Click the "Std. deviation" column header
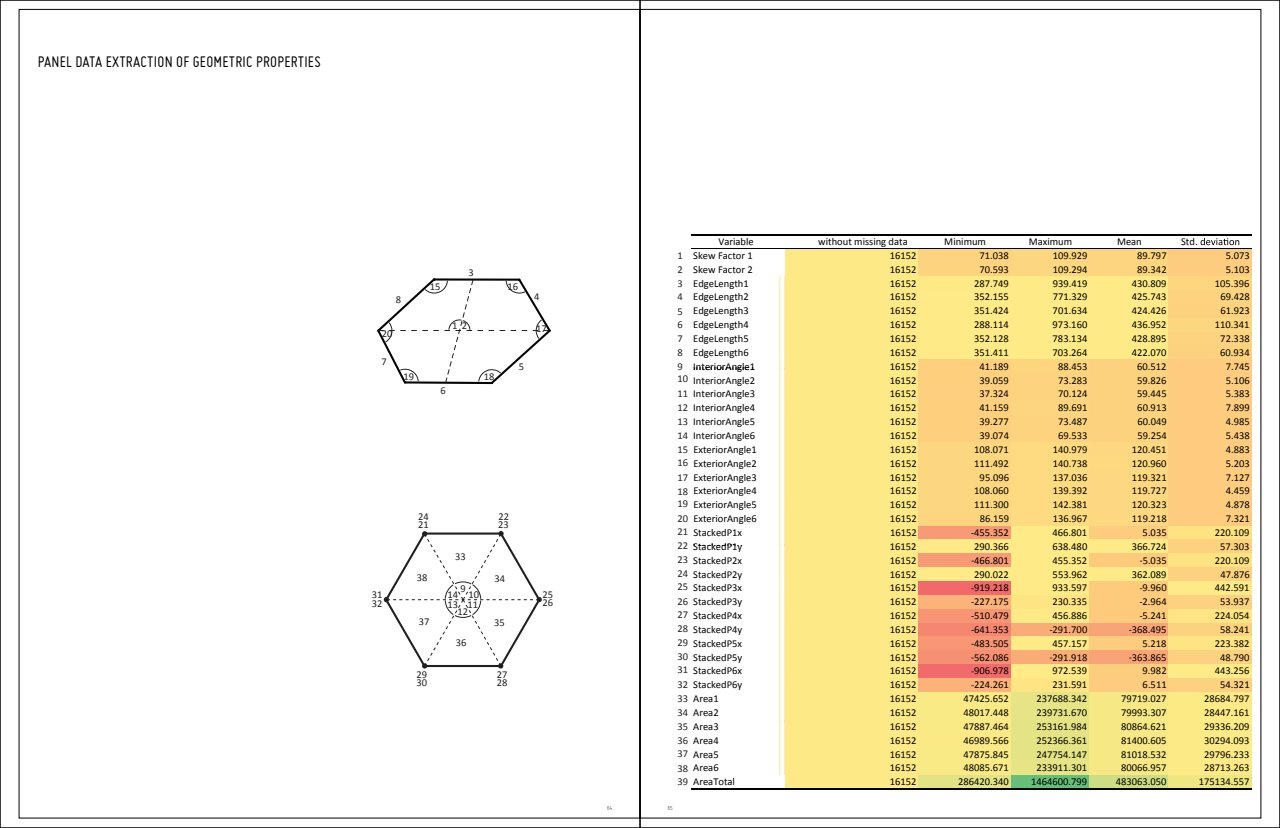This screenshot has width=1280, height=828. tap(1211, 242)
